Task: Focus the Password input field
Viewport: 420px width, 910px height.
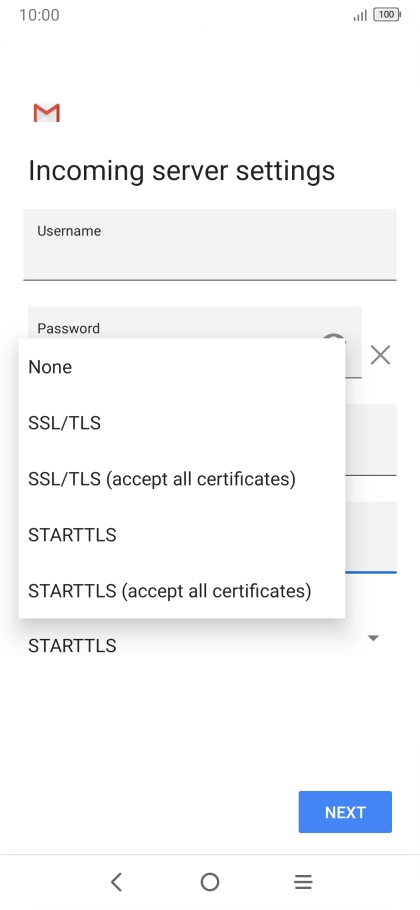Action: 195,323
